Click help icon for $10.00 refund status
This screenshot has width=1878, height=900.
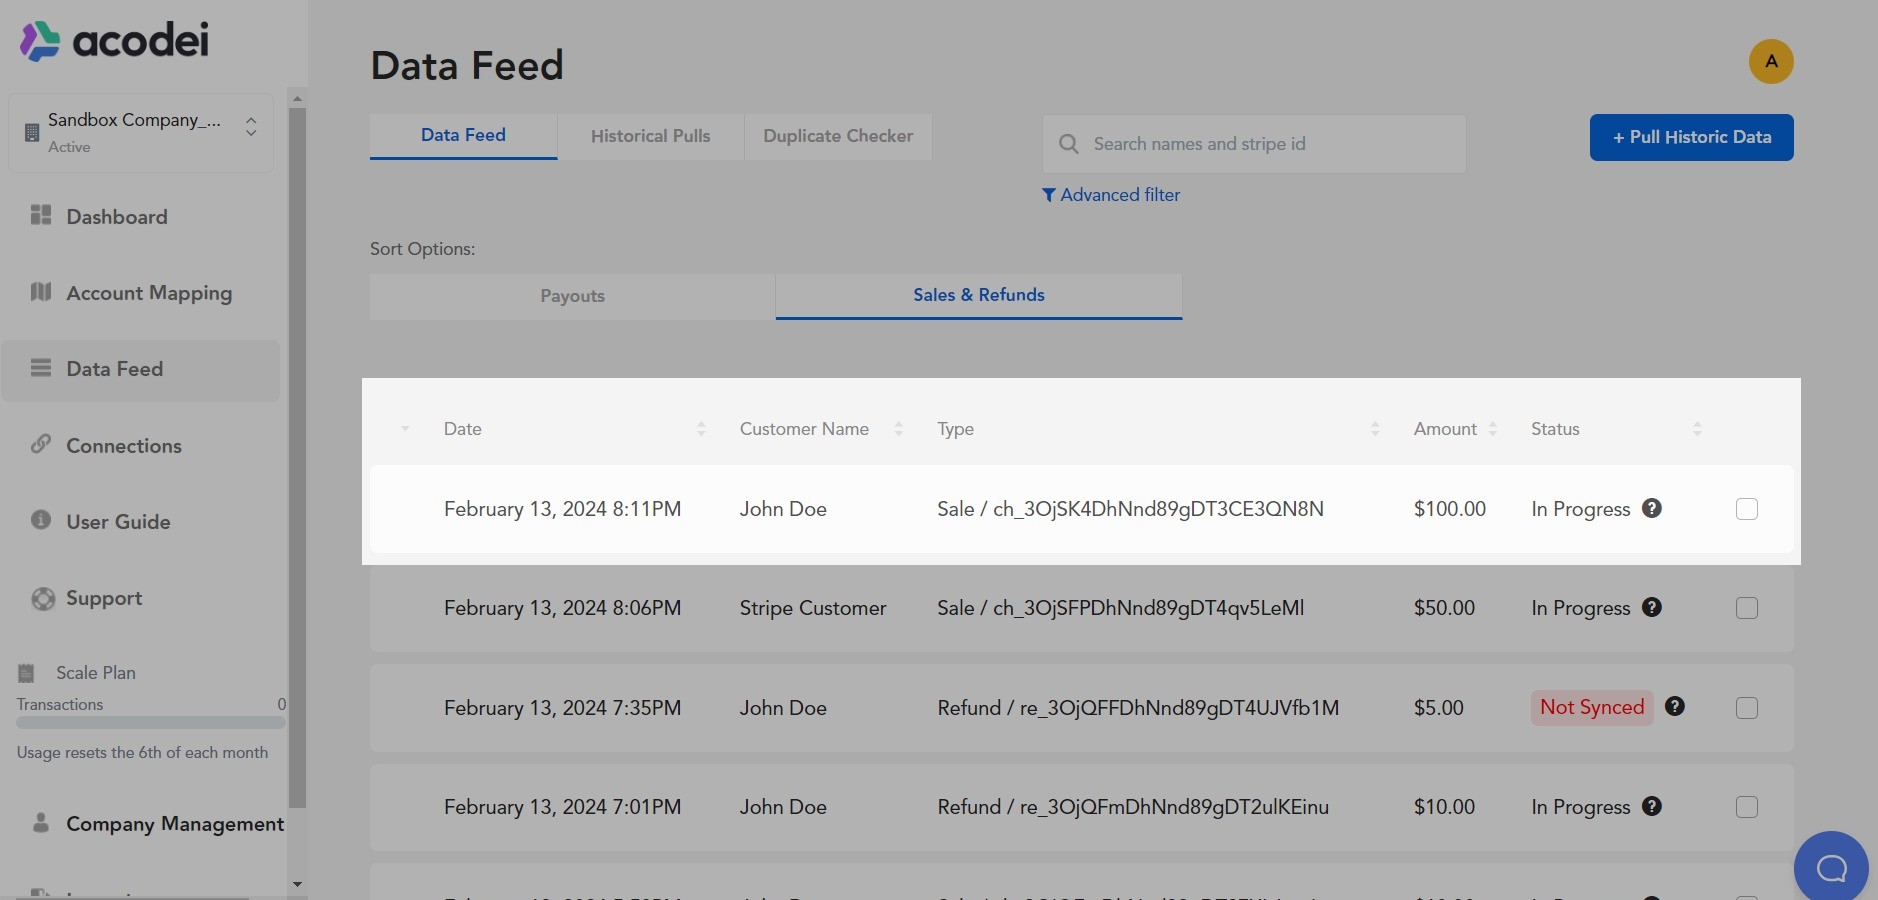(1652, 806)
